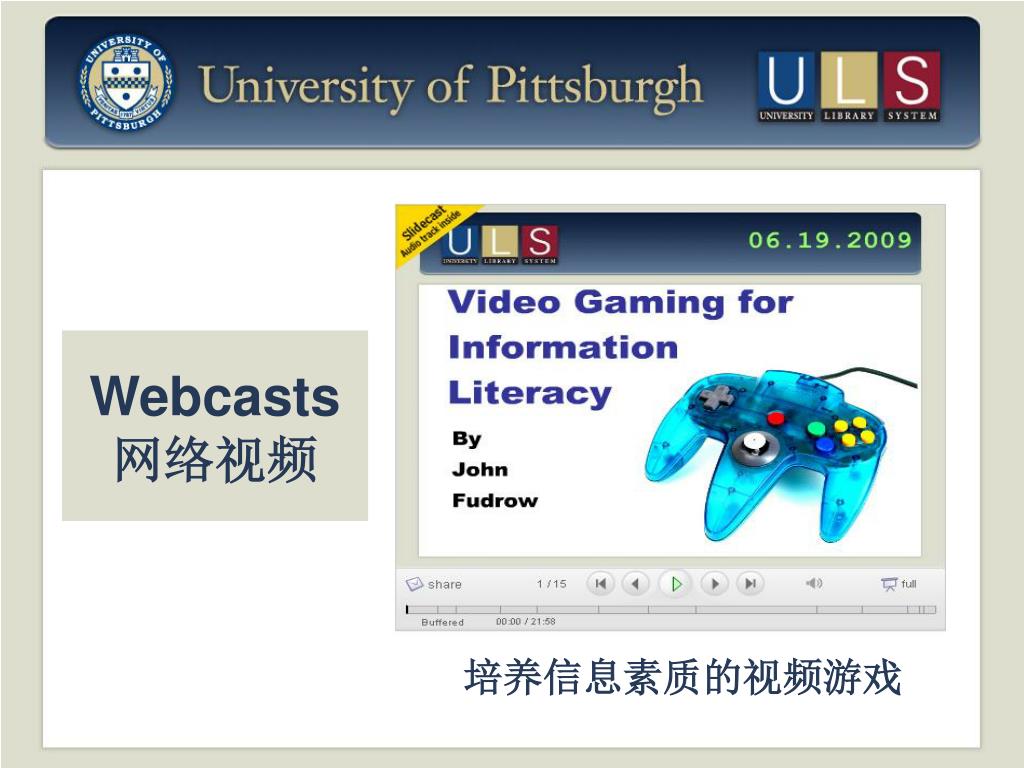Click the 'Video Gaming for Information Literacy' slide title
The width and height of the screenshot is (1024, 768).
coord(620,347)
